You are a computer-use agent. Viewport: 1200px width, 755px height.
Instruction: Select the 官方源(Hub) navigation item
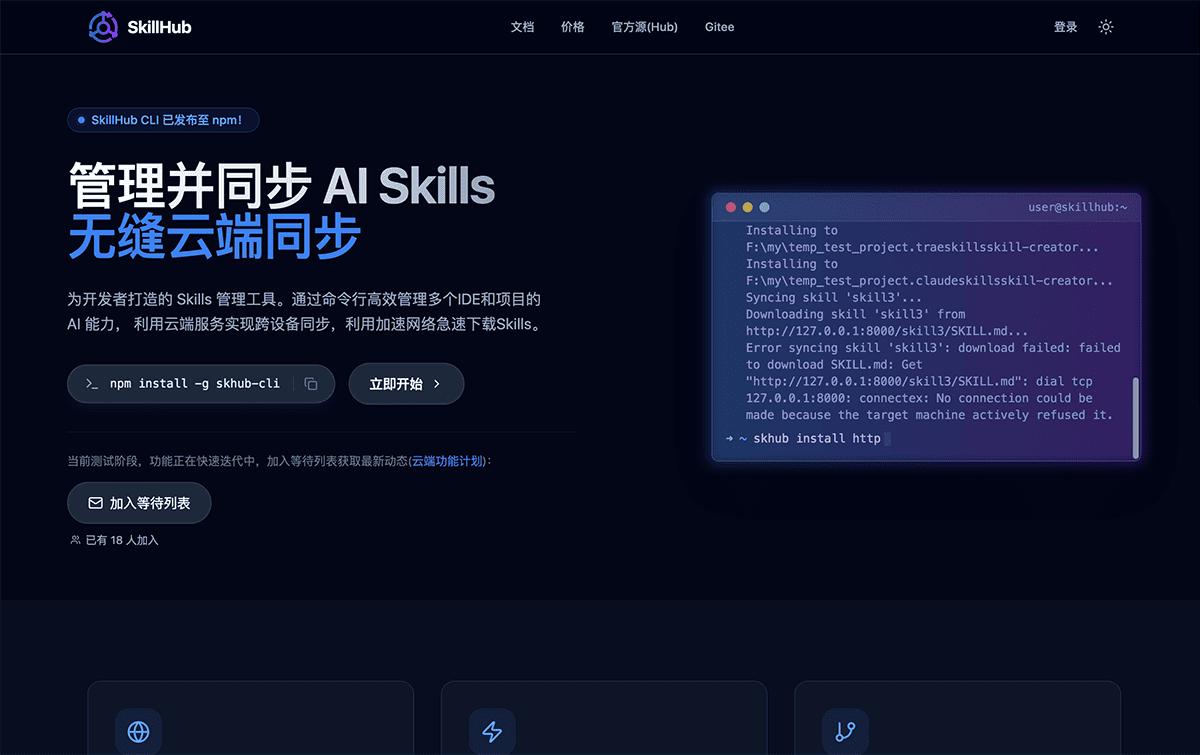pyautogui.click(x=644, y=27)
